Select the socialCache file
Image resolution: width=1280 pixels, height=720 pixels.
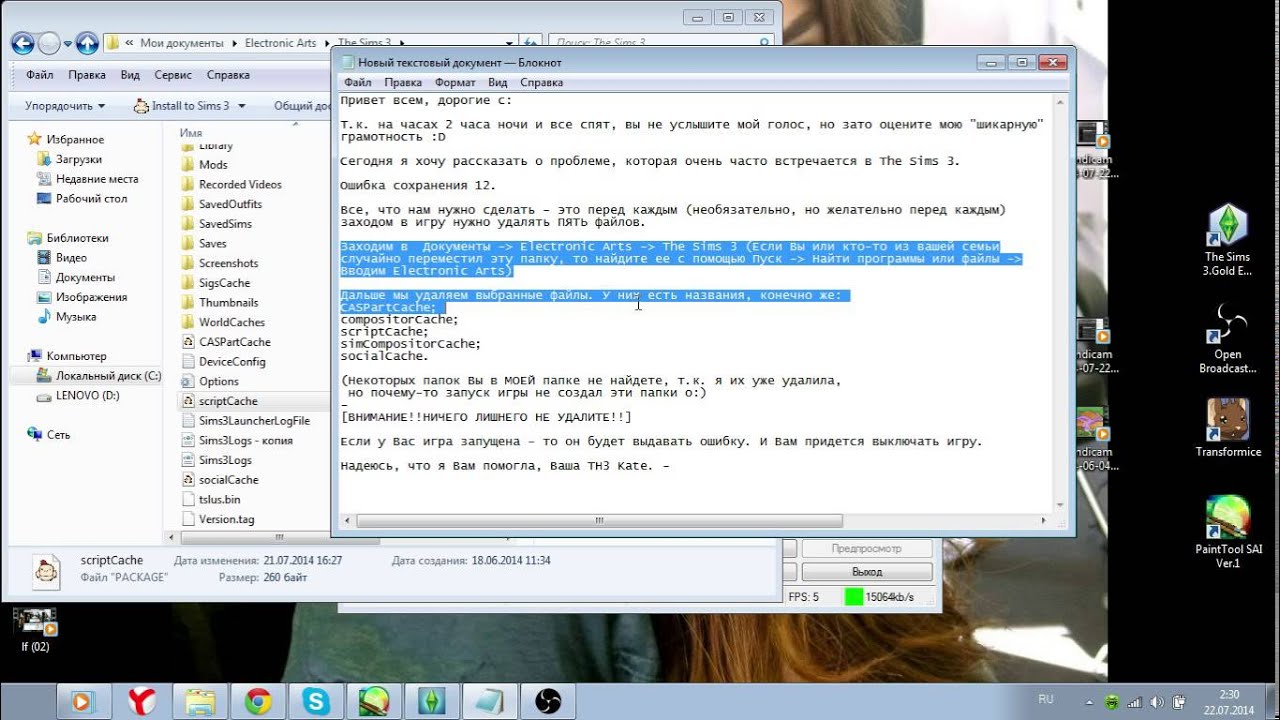(228, 480)
